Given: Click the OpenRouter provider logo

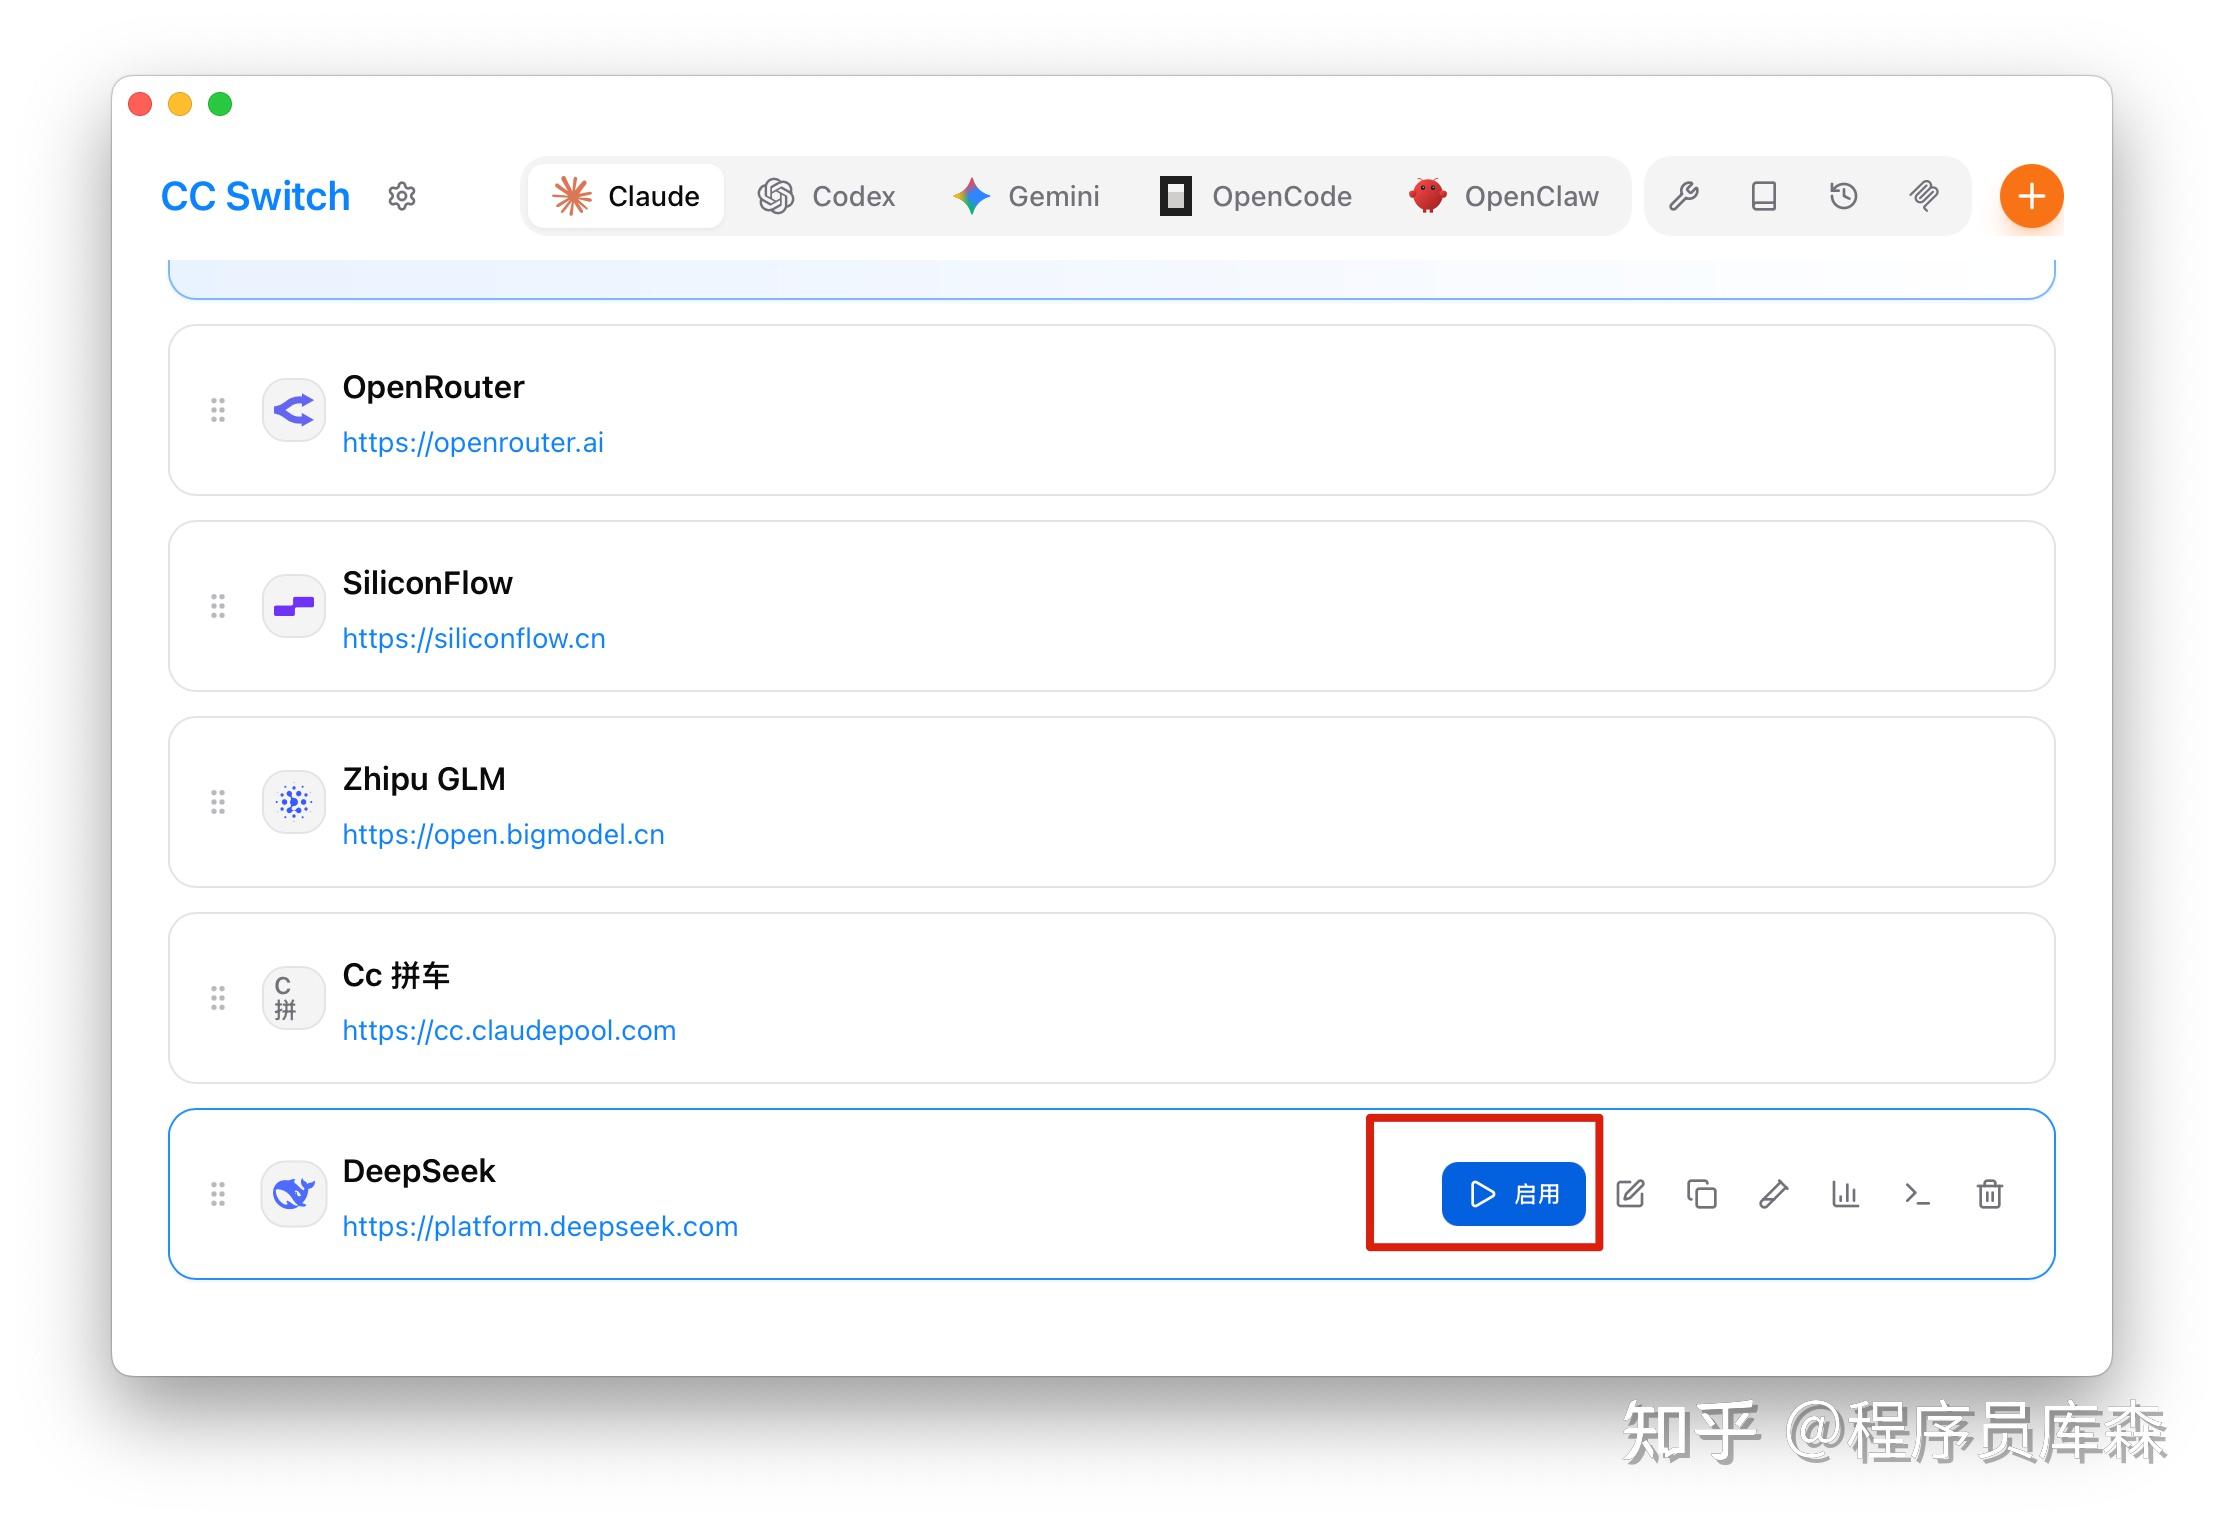Looking at the screenshot, I should coord(294,410).
